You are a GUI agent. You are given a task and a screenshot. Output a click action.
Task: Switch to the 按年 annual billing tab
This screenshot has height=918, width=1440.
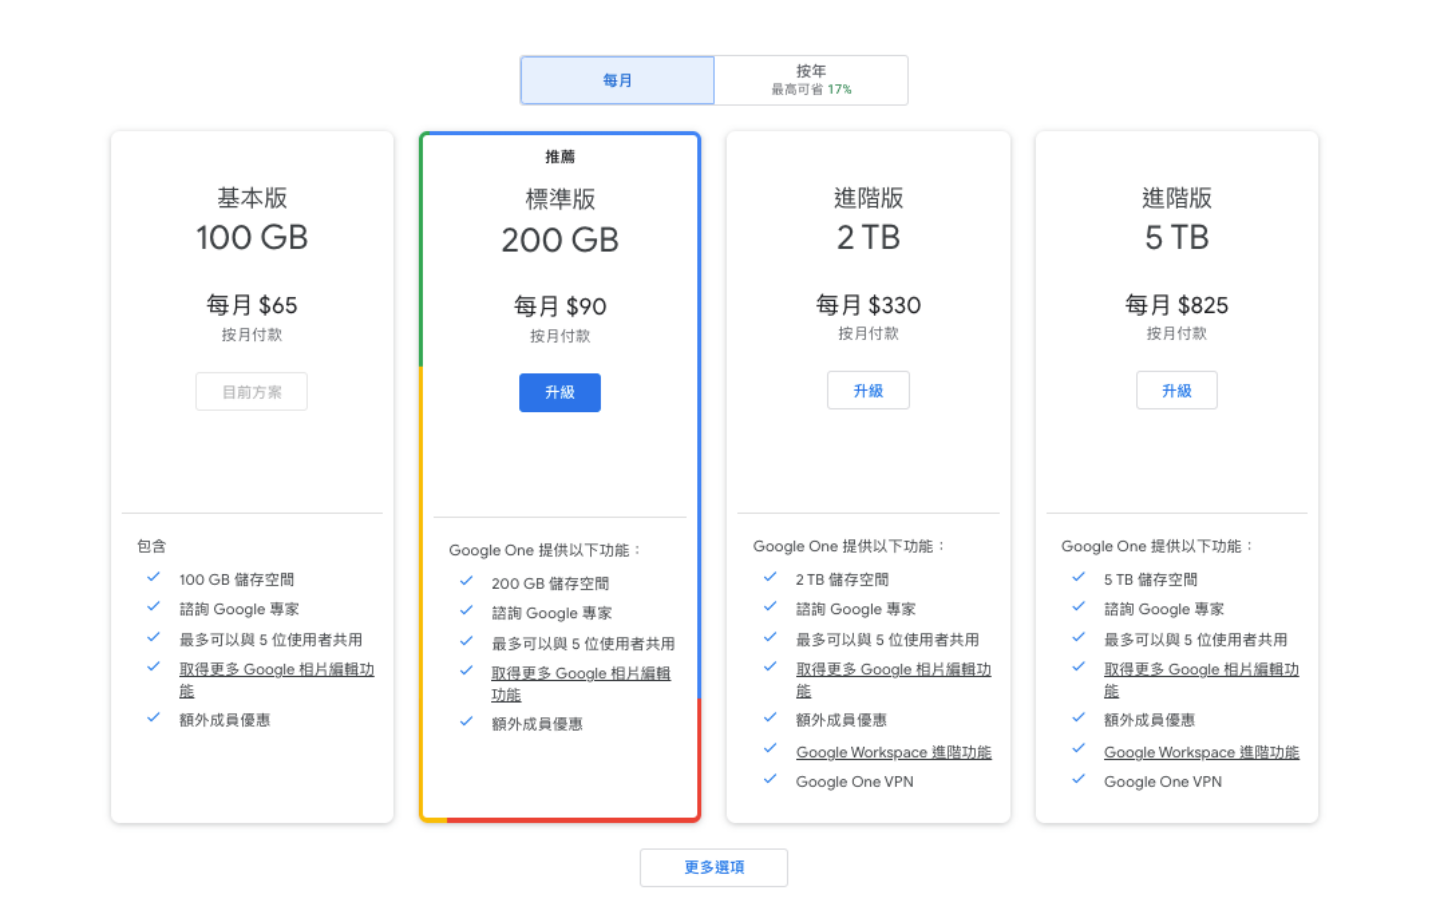(x=810, y=79)
